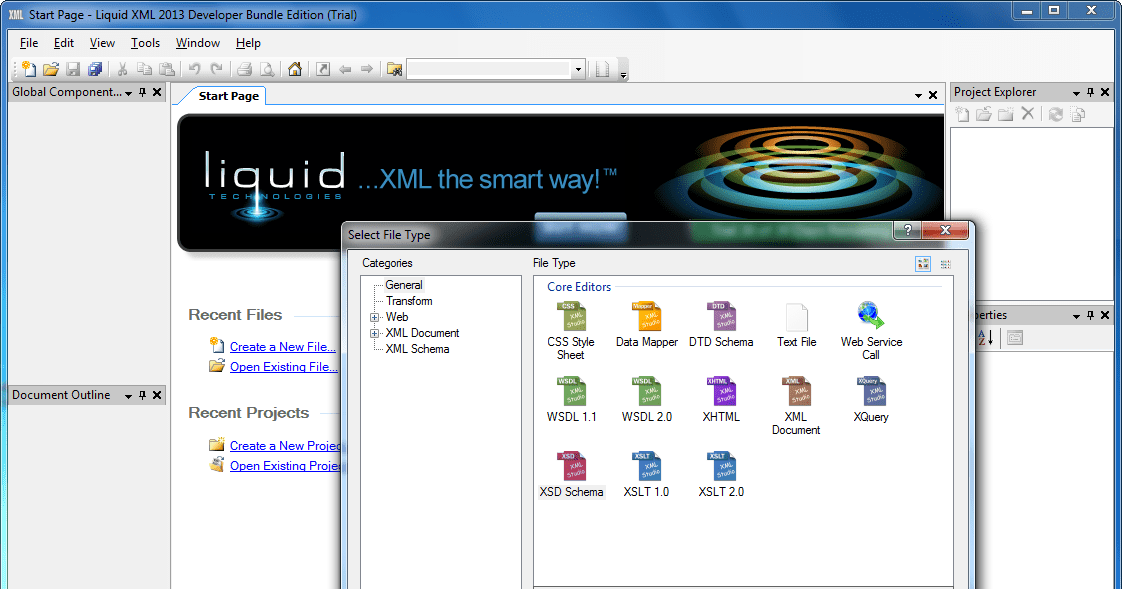
Task: Select the Web Service Call file type
Action: point(871,331)
